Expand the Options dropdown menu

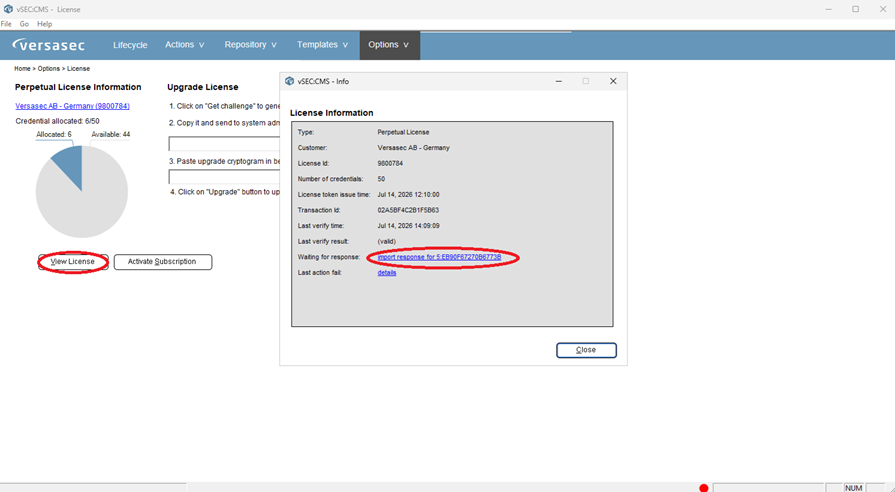point(389,45)
